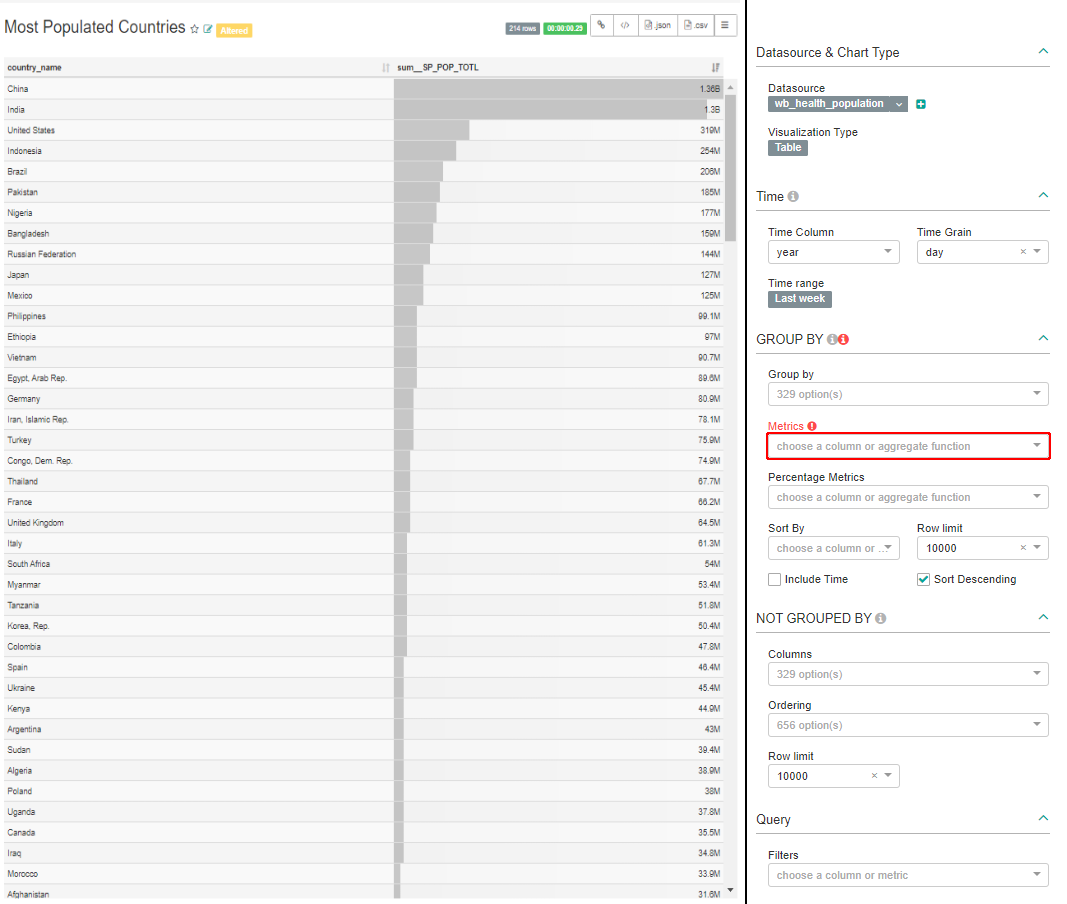Open the hamburger menu for query options
The width and height of the screenshot is (1067, 904).
click(725, 26)
